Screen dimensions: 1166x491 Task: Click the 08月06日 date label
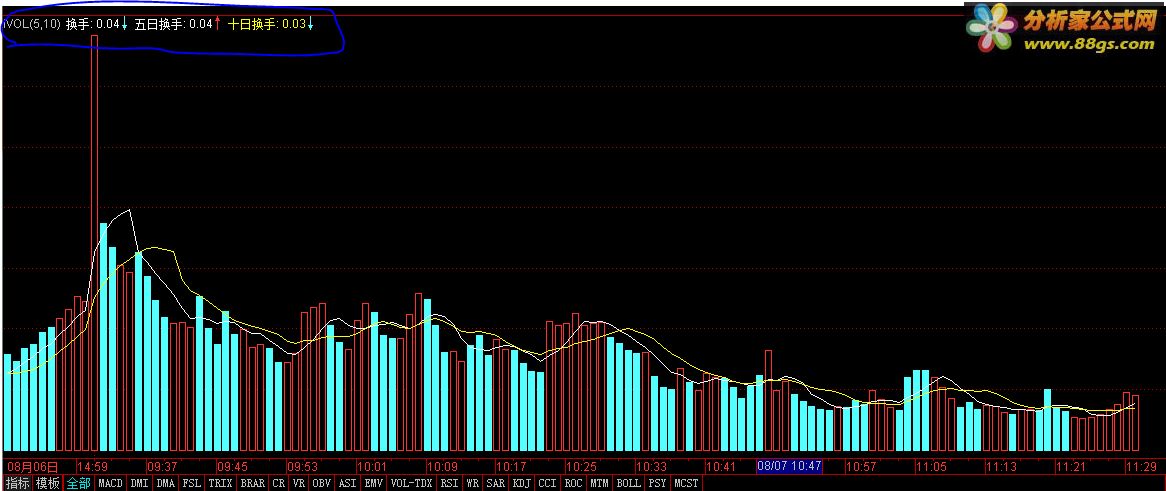click(x=33, y=466)
